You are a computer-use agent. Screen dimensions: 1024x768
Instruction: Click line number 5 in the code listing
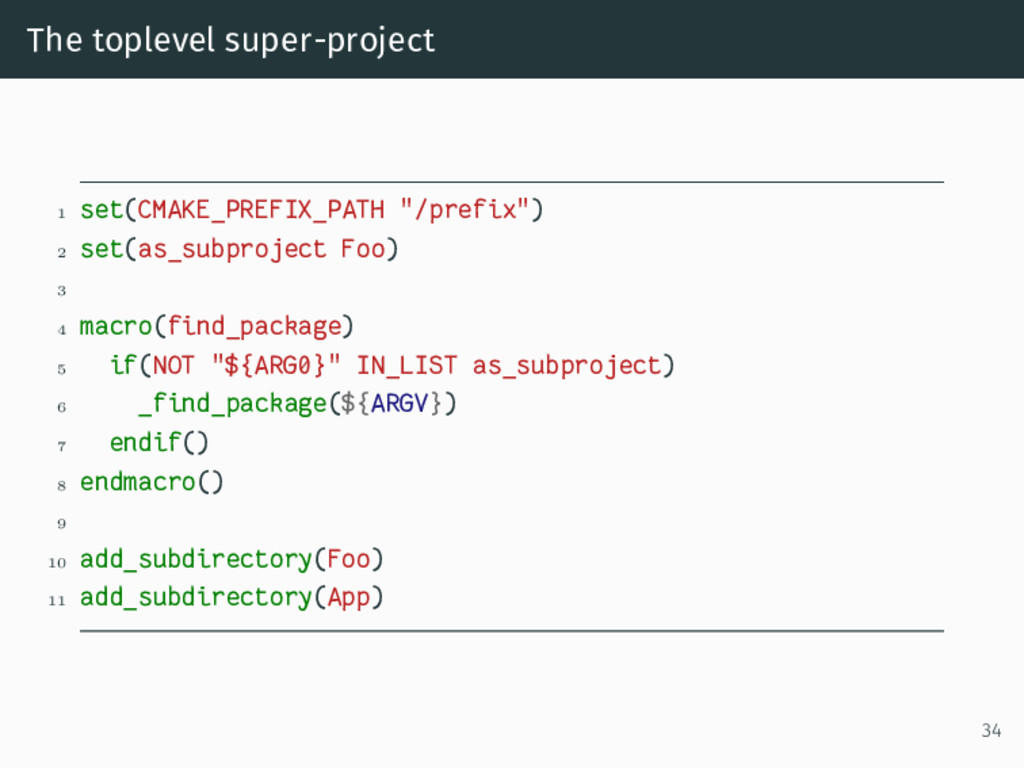click(61, 369)
